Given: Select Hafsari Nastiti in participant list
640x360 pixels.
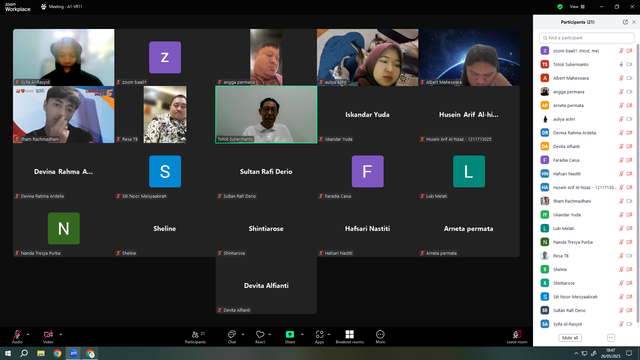Looking at the screenshot, I should [587, 173].
